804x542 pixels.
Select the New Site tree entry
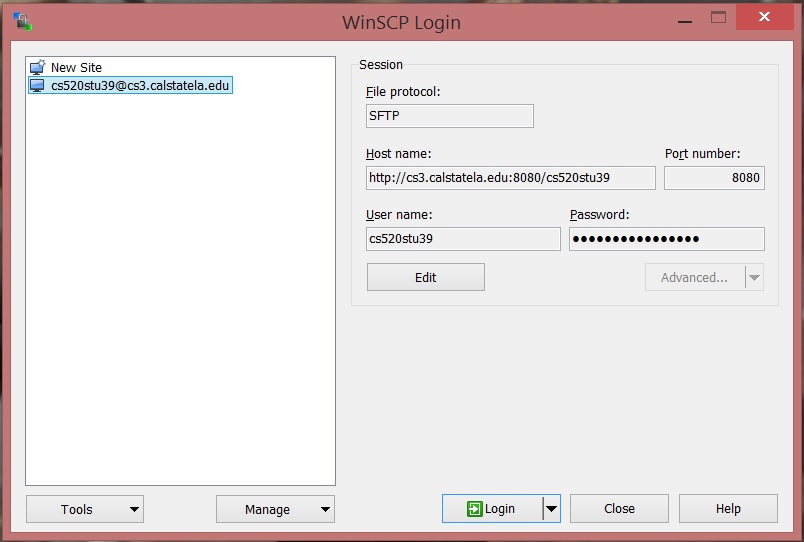(76, 68)
